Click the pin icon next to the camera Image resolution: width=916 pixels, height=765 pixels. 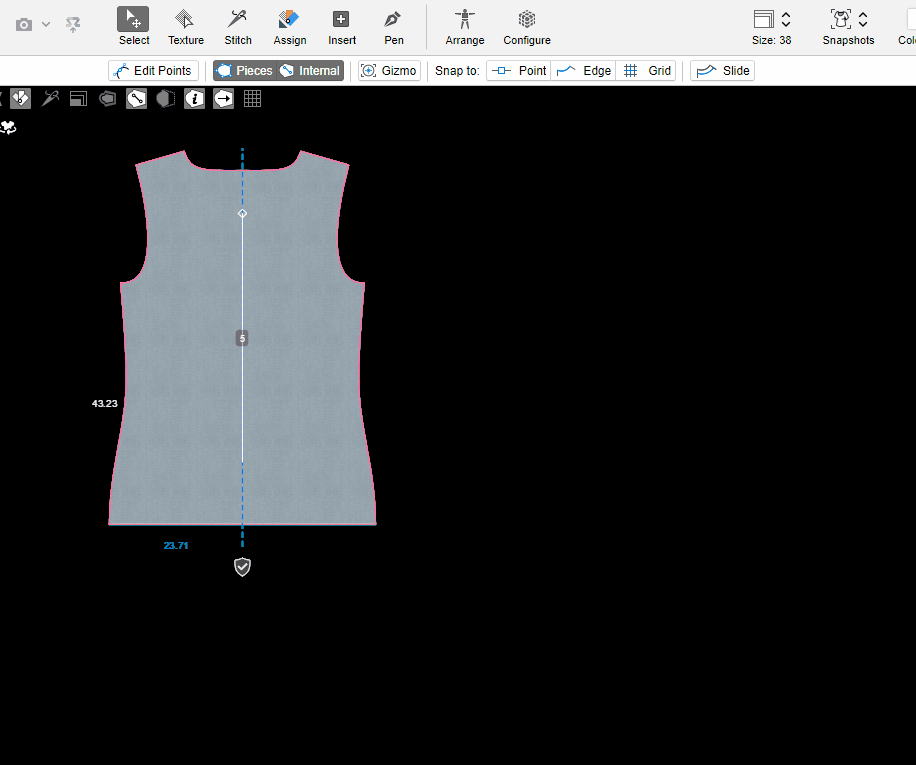tap(73, 25)
